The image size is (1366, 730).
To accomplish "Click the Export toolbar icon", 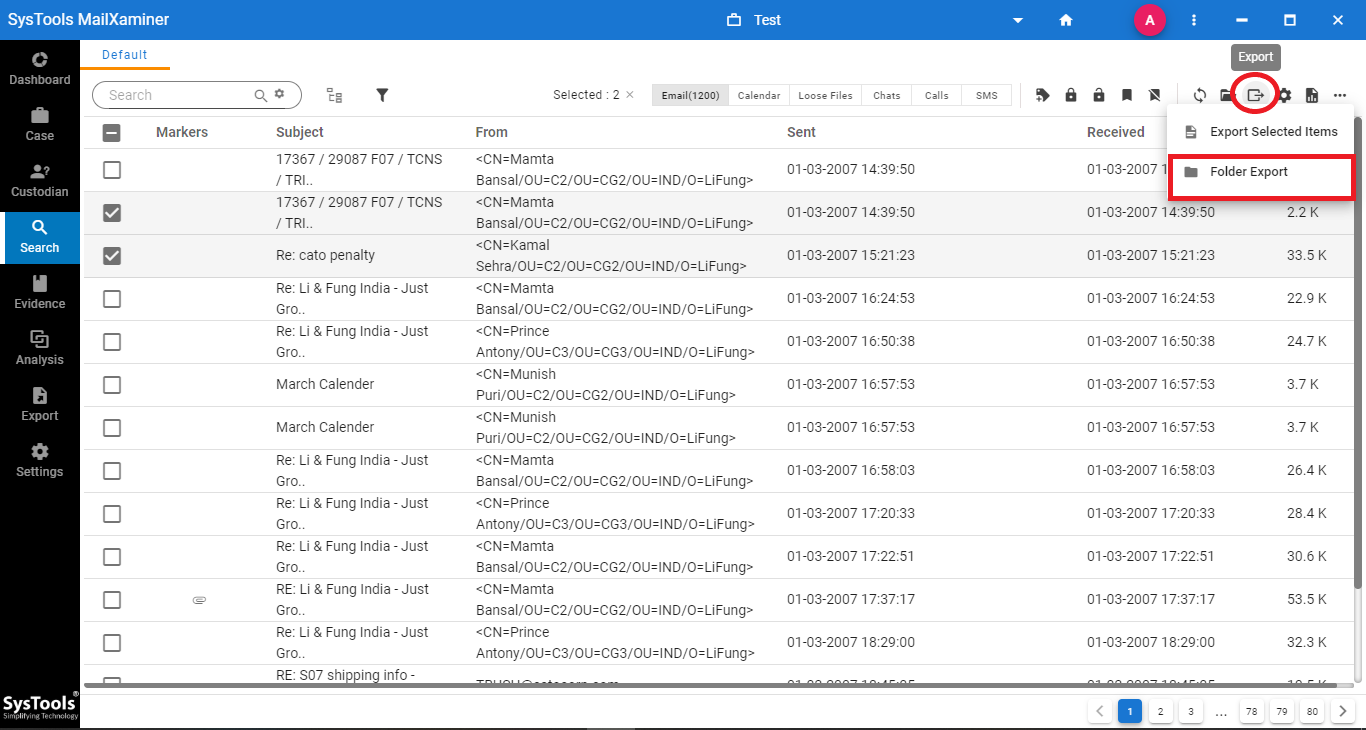I will click(x=1255, y=95).
